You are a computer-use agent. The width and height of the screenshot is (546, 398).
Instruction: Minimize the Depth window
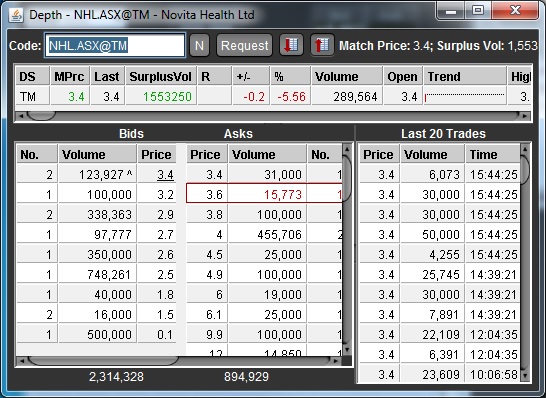pyautogui.click(x=451, y=11)
